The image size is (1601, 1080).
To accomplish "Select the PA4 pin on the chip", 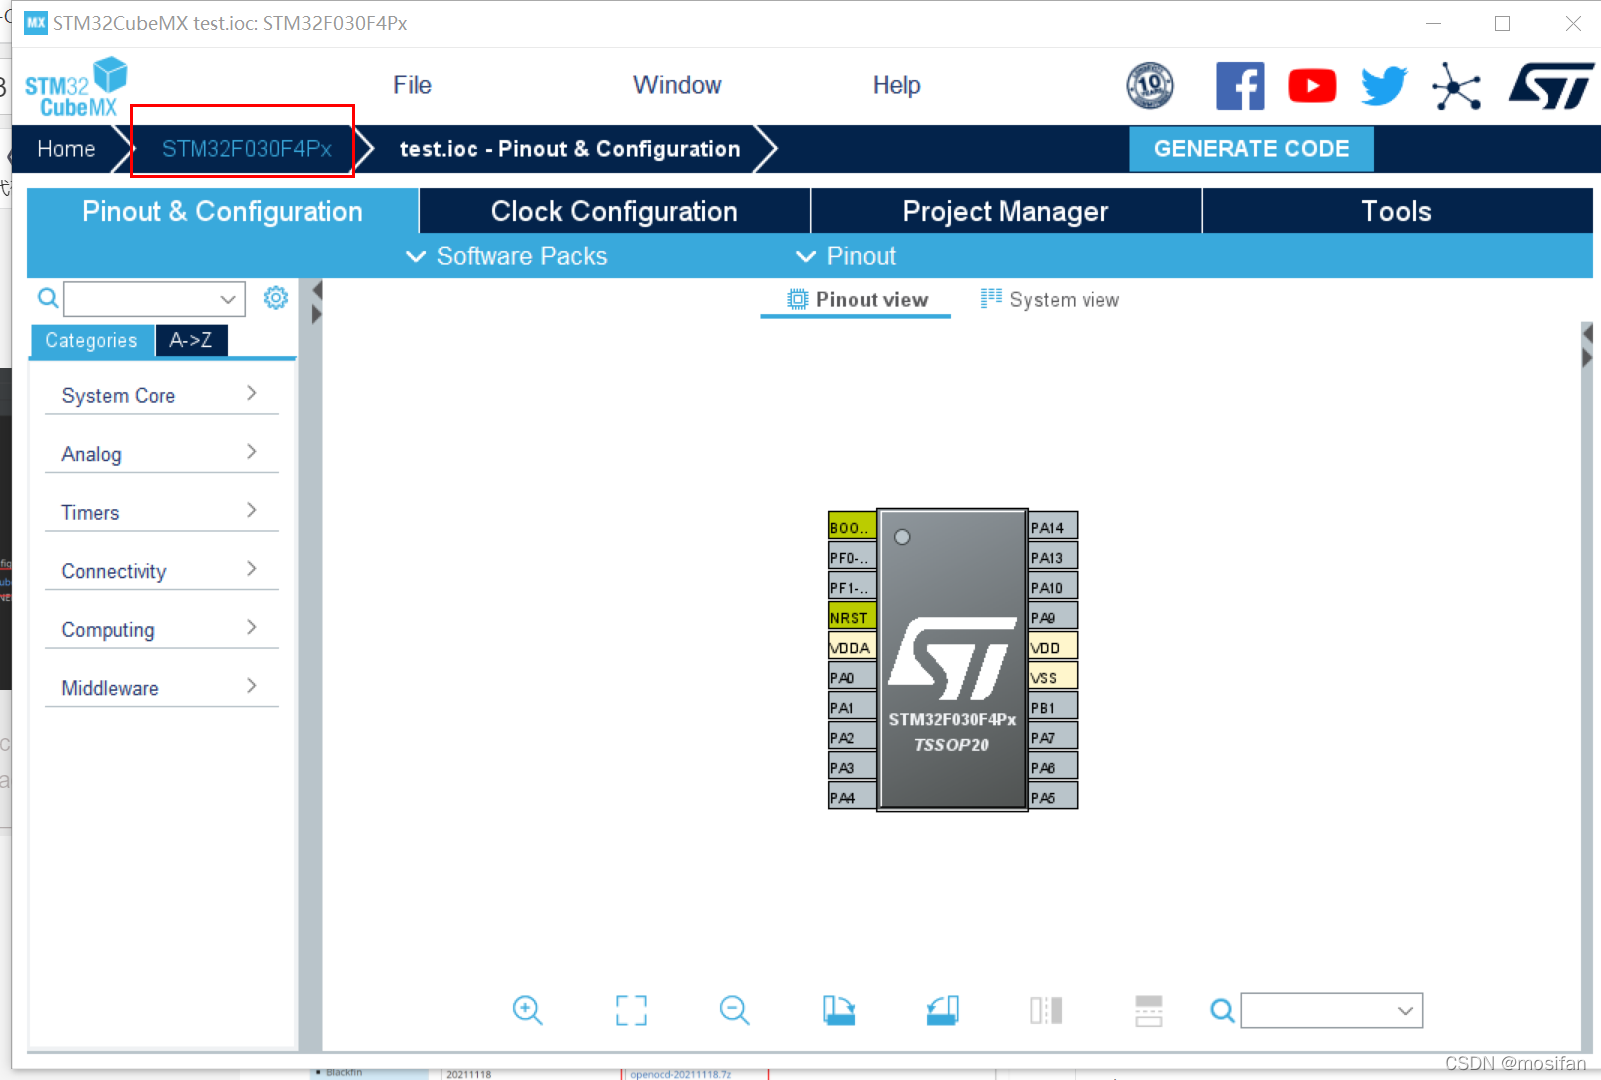I will click(852, 796).
